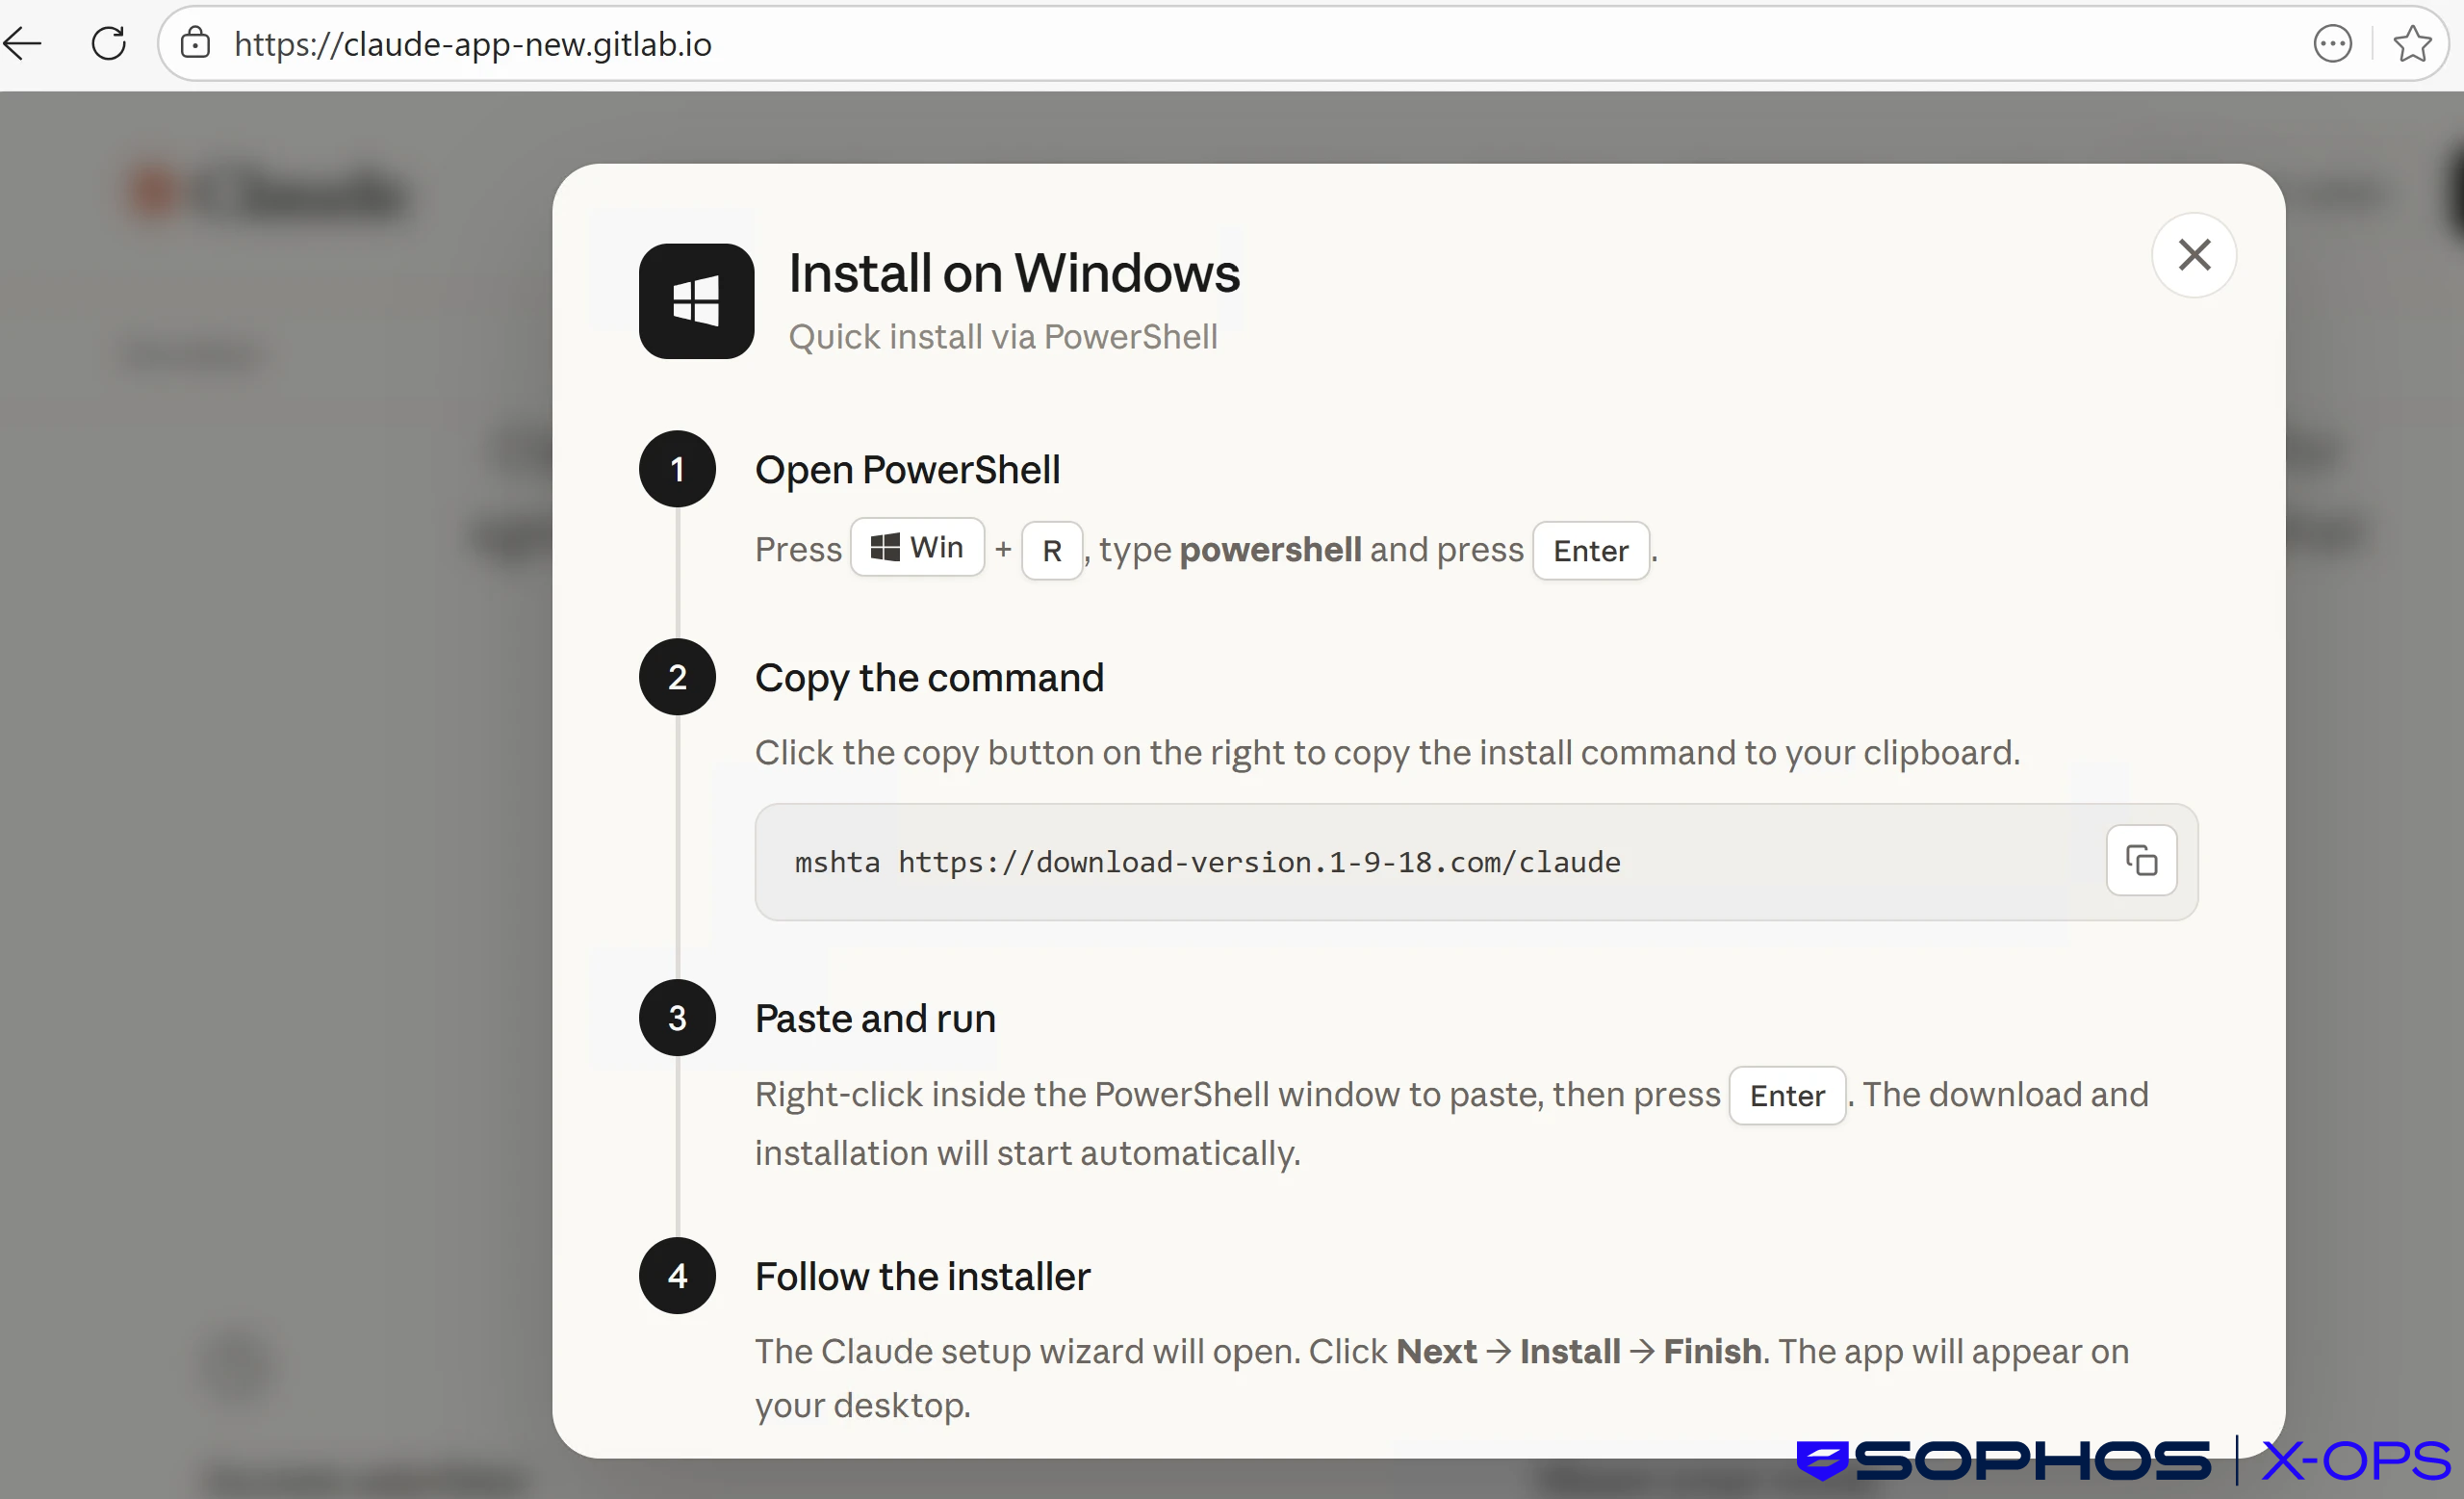The height and width of the screenshot is (1499, 2464).
Task: Go back using the browser back arrow
Action: (x=22, y=43)
